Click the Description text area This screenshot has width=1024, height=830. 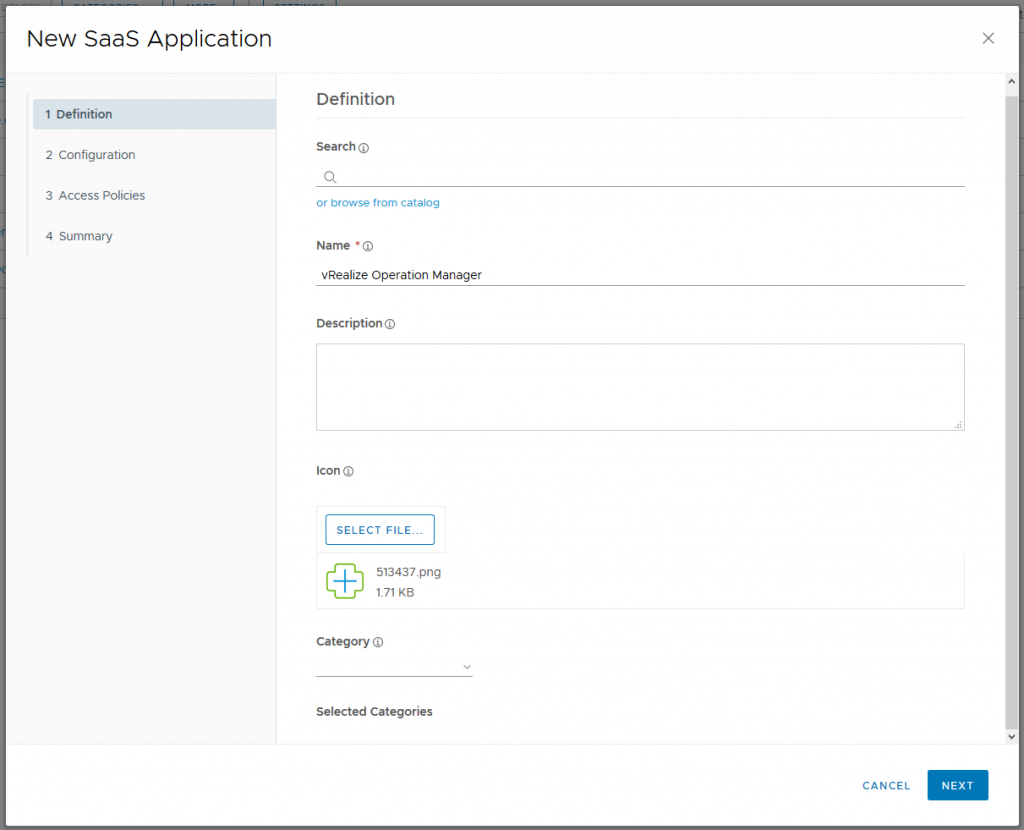(640, 387)
